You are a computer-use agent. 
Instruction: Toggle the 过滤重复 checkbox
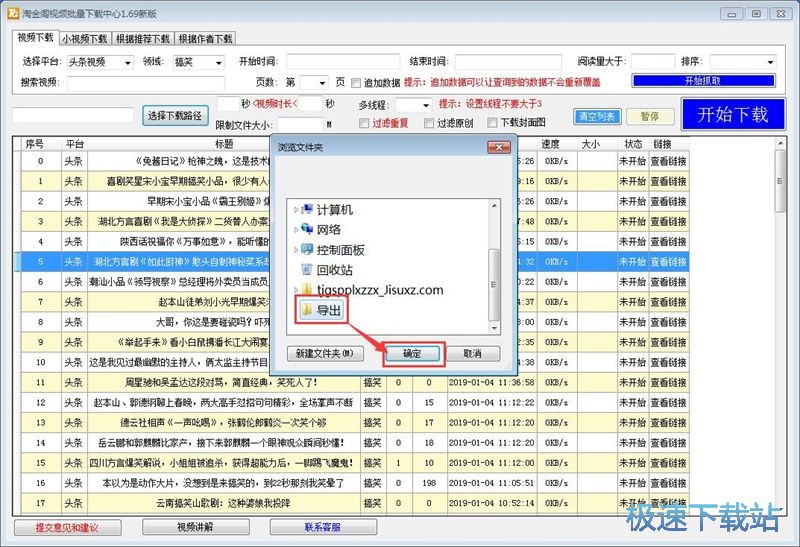(x=365, y=123)
